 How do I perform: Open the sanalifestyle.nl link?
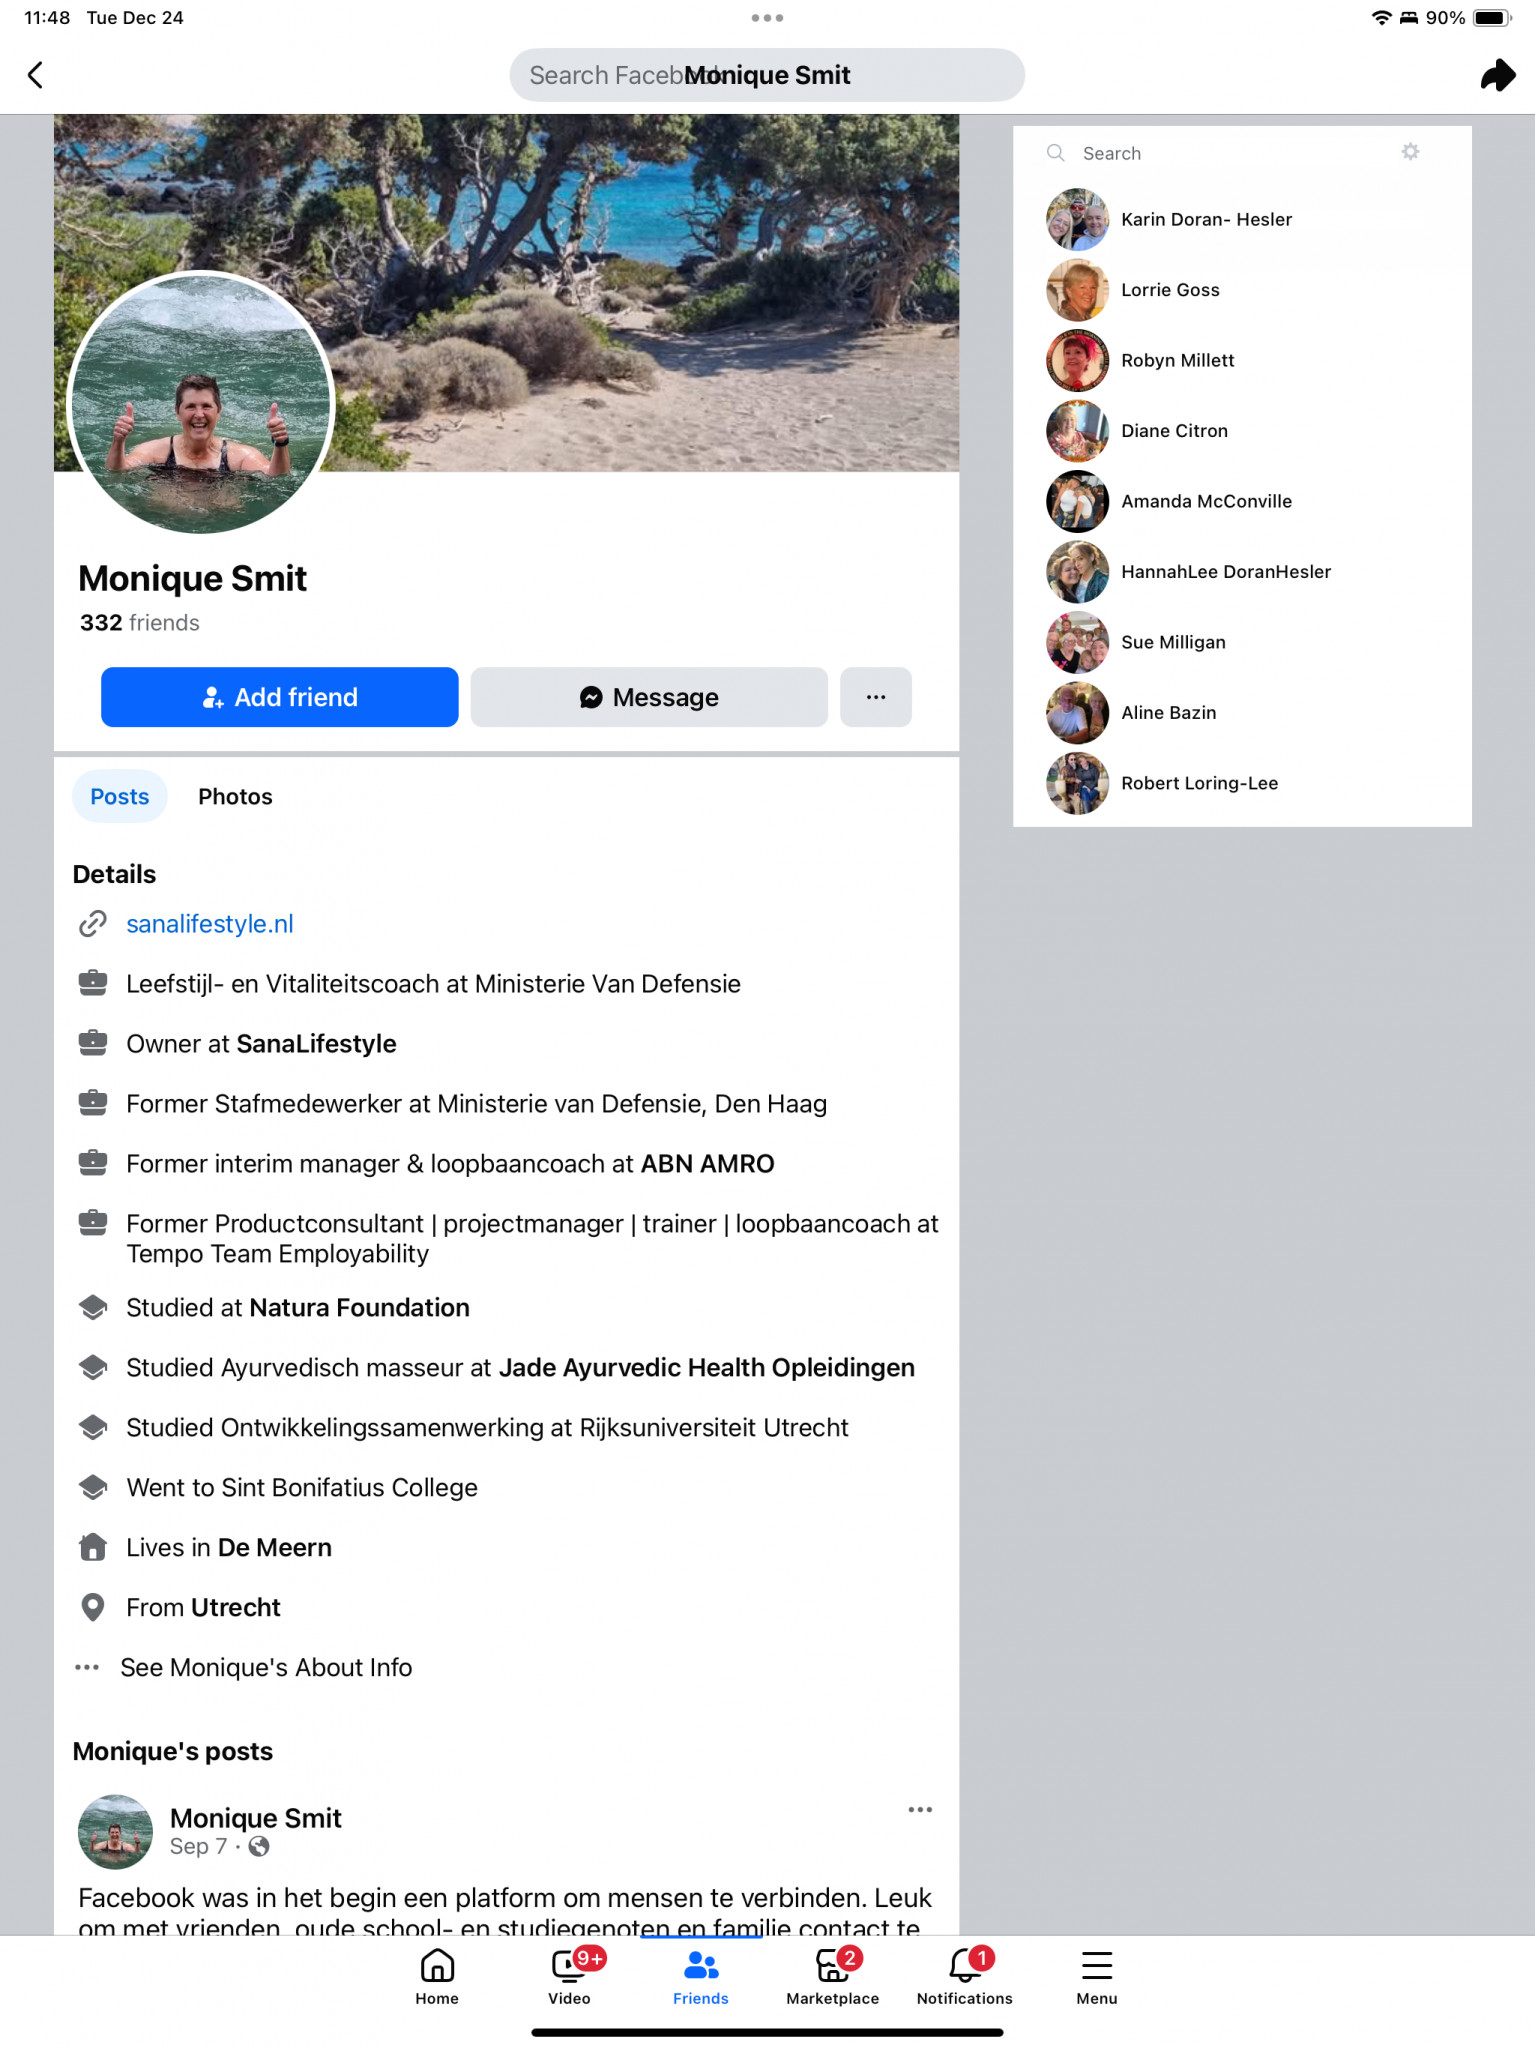210,924
